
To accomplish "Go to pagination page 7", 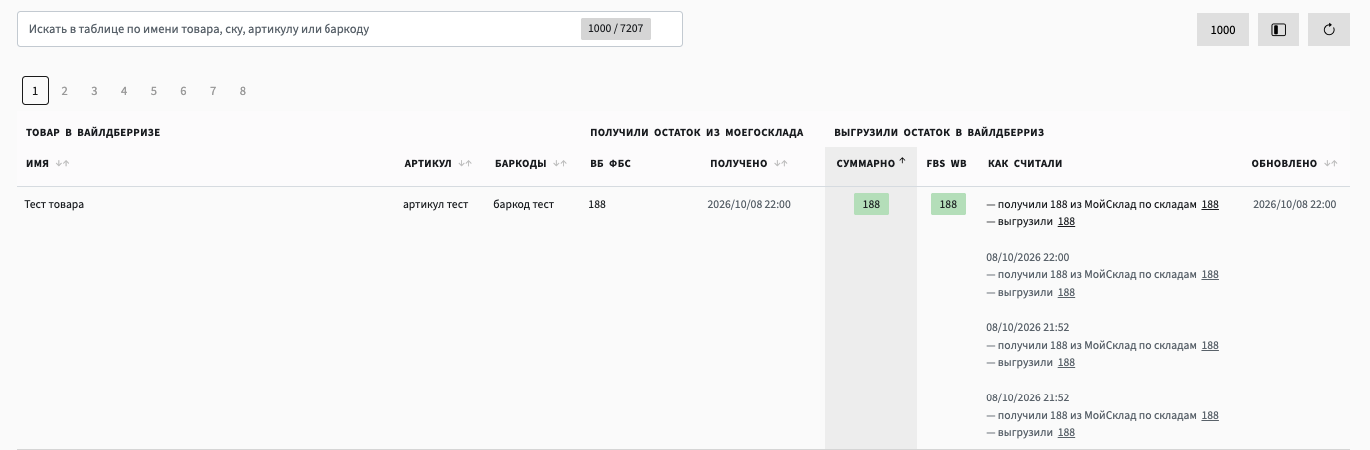I will point(213,91).
